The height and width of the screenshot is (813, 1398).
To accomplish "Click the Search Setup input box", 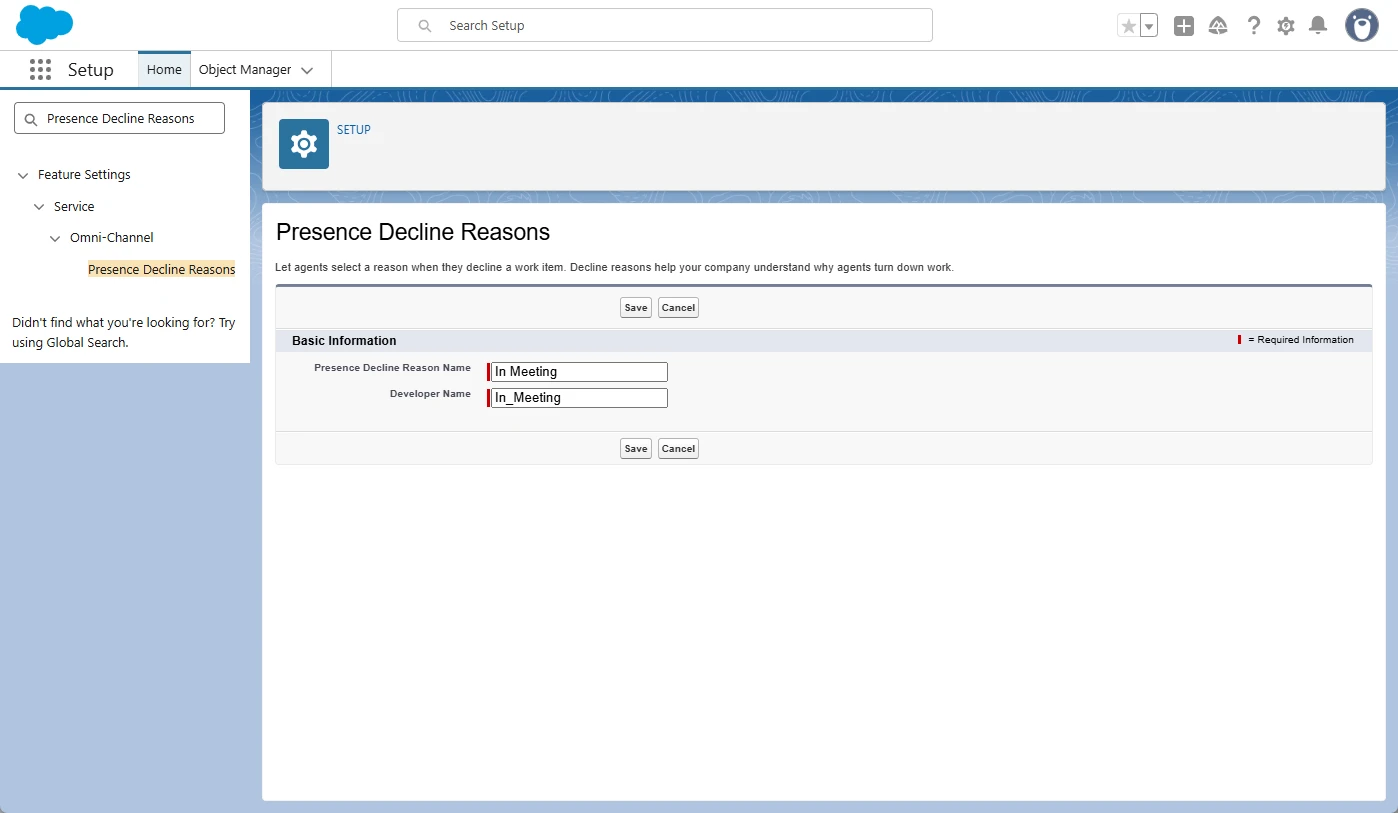I will click(665, 26).
